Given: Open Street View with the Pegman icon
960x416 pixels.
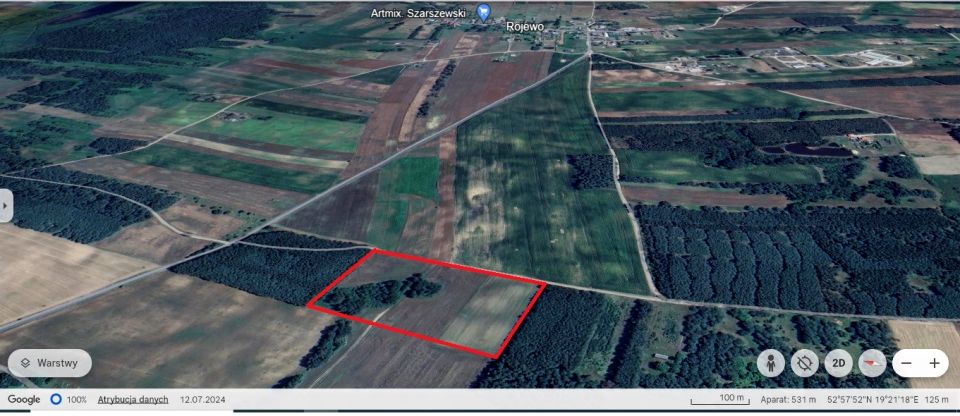Looking at the screenshot, I should 771,363.
